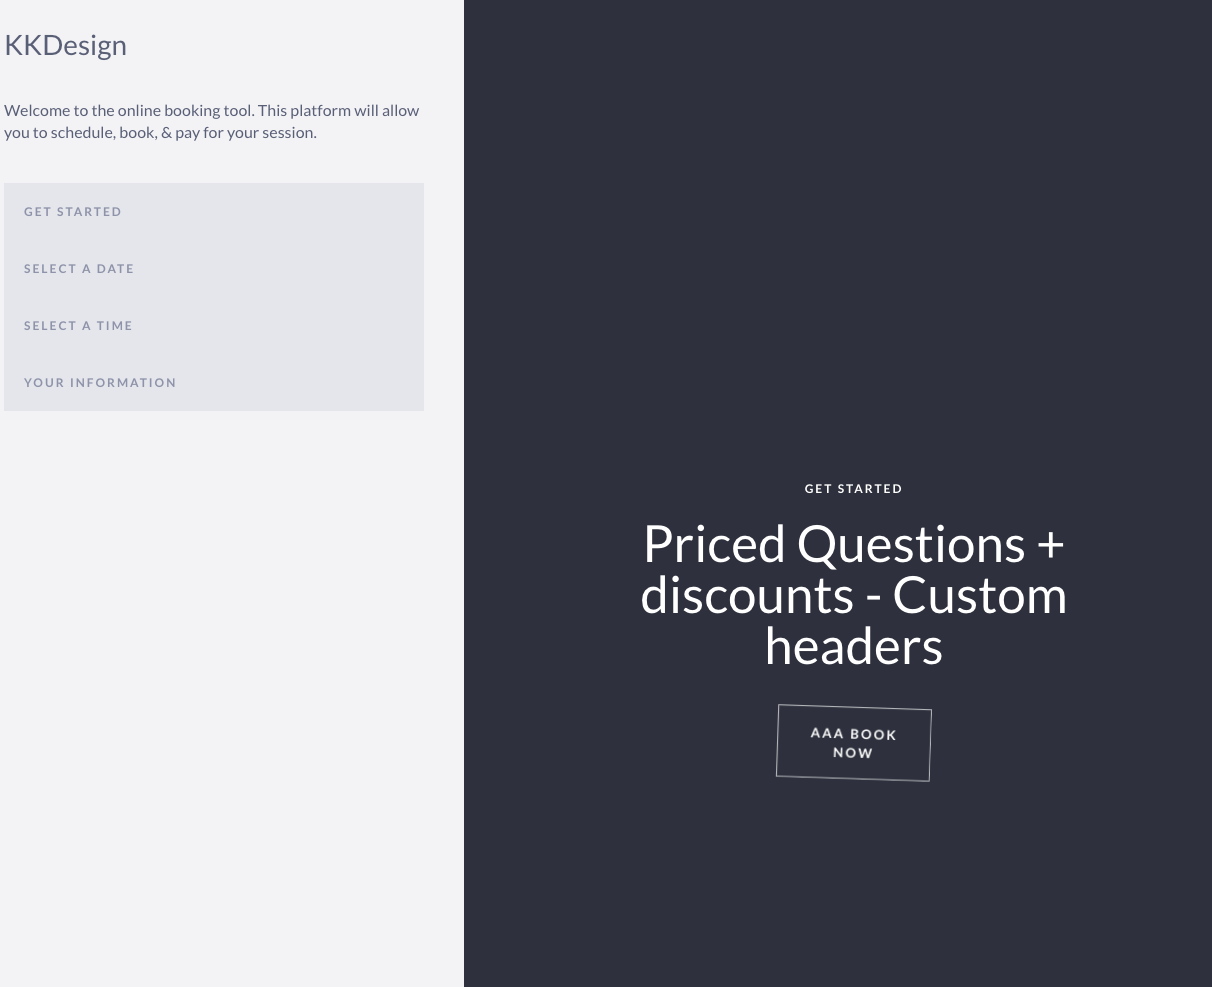This screenshot has height=987, width=1212.
Task: Activate the first step of the booking flow
Action: point(73,211)
